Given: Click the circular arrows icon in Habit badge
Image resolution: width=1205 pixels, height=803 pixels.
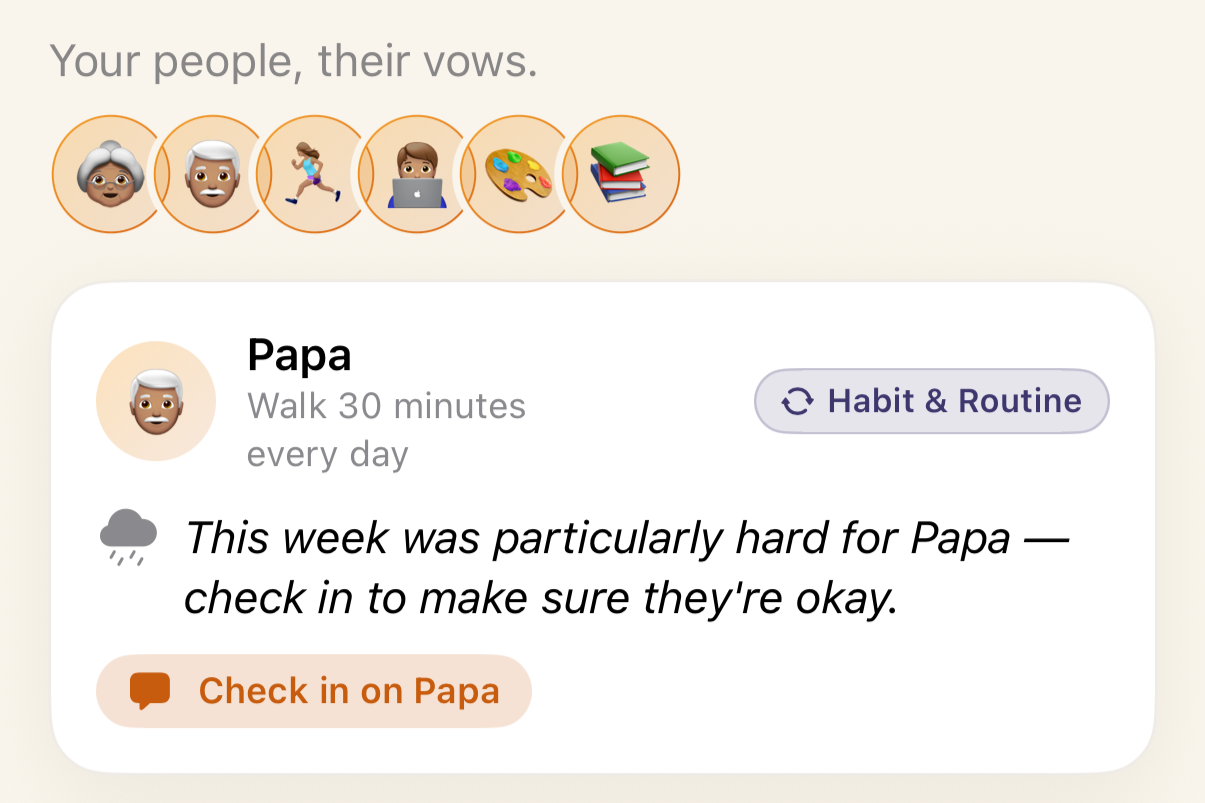Looking at the screenshot, I should coord(797,402).
